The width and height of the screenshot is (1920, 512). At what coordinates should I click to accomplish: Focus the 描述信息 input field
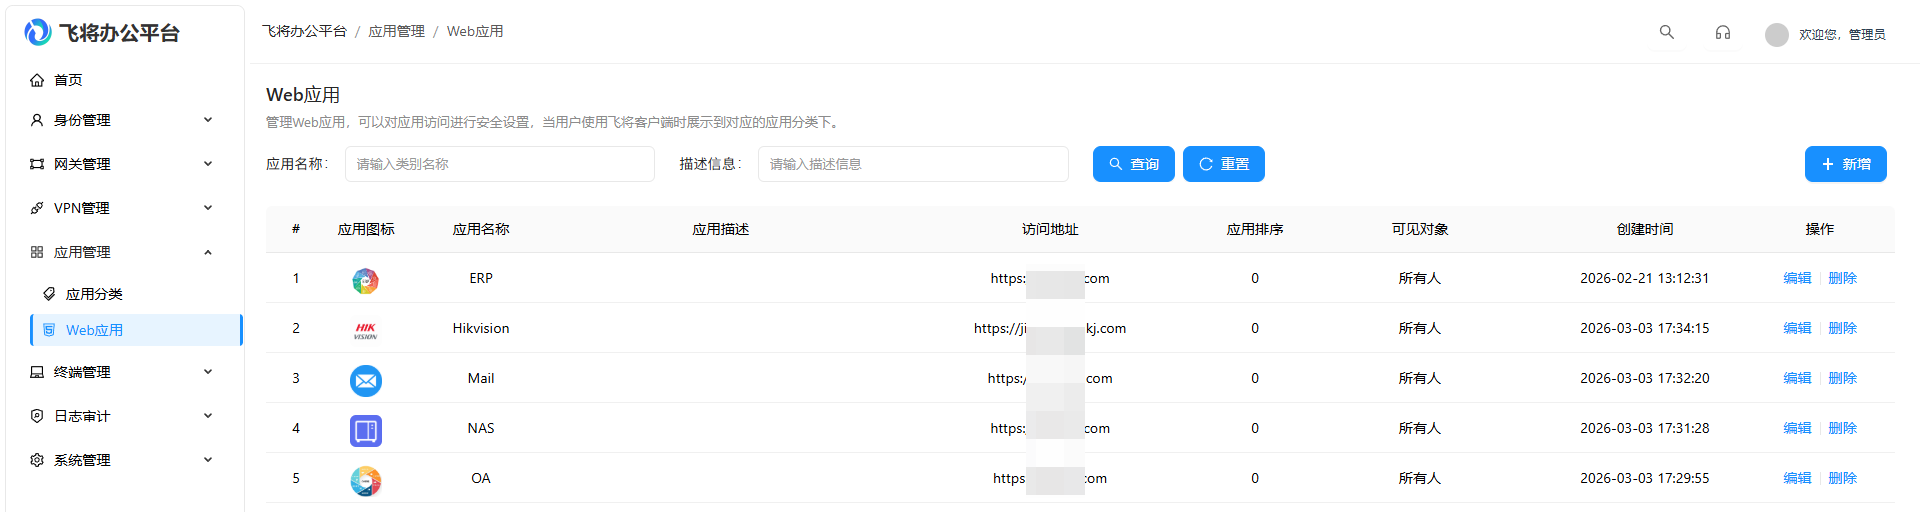pos(913,164)
